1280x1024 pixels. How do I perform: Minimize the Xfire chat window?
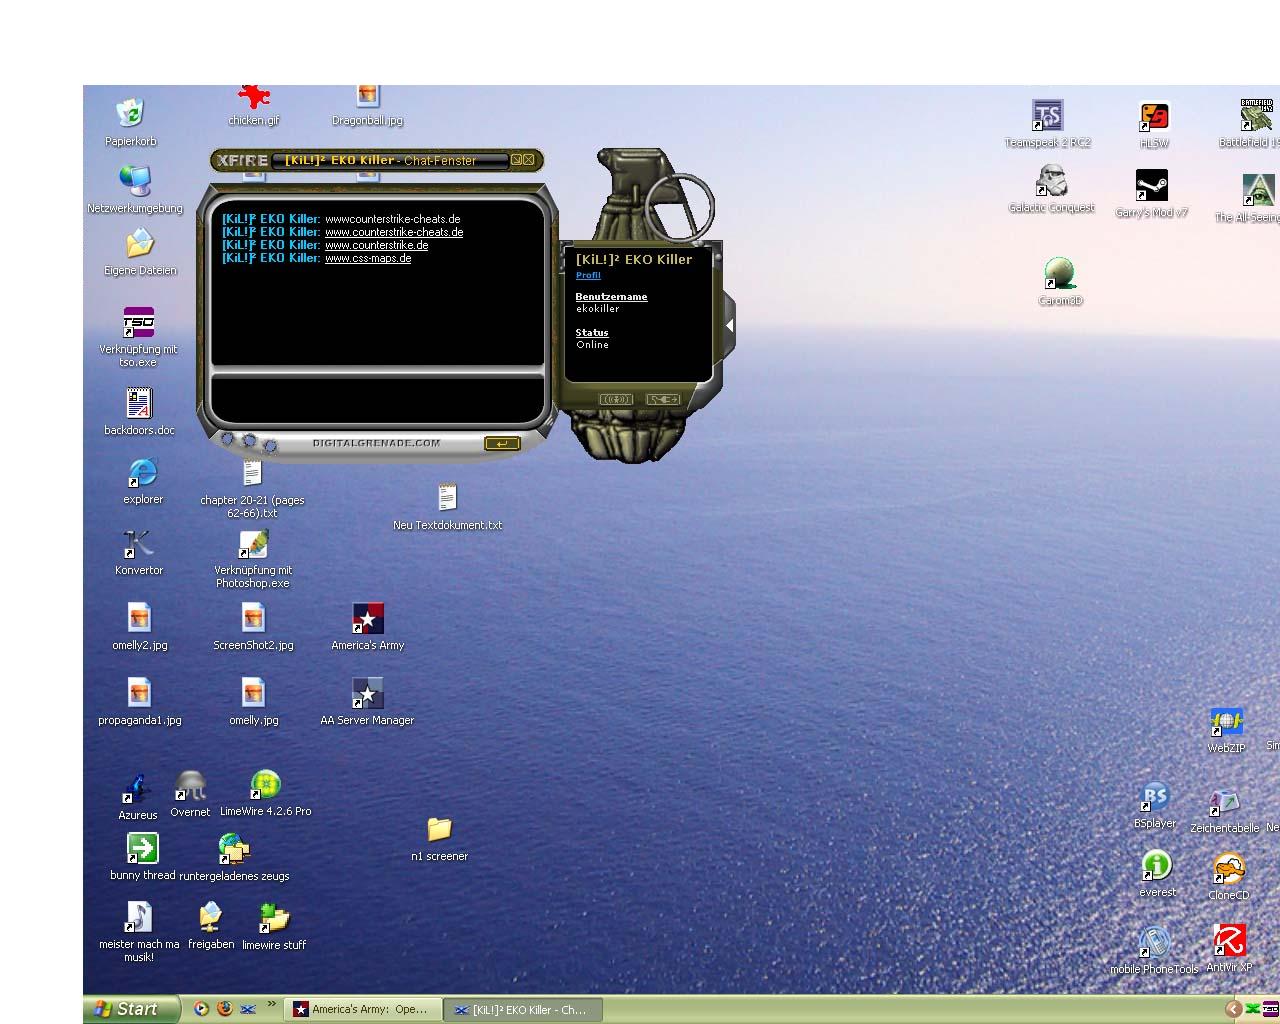517,160
